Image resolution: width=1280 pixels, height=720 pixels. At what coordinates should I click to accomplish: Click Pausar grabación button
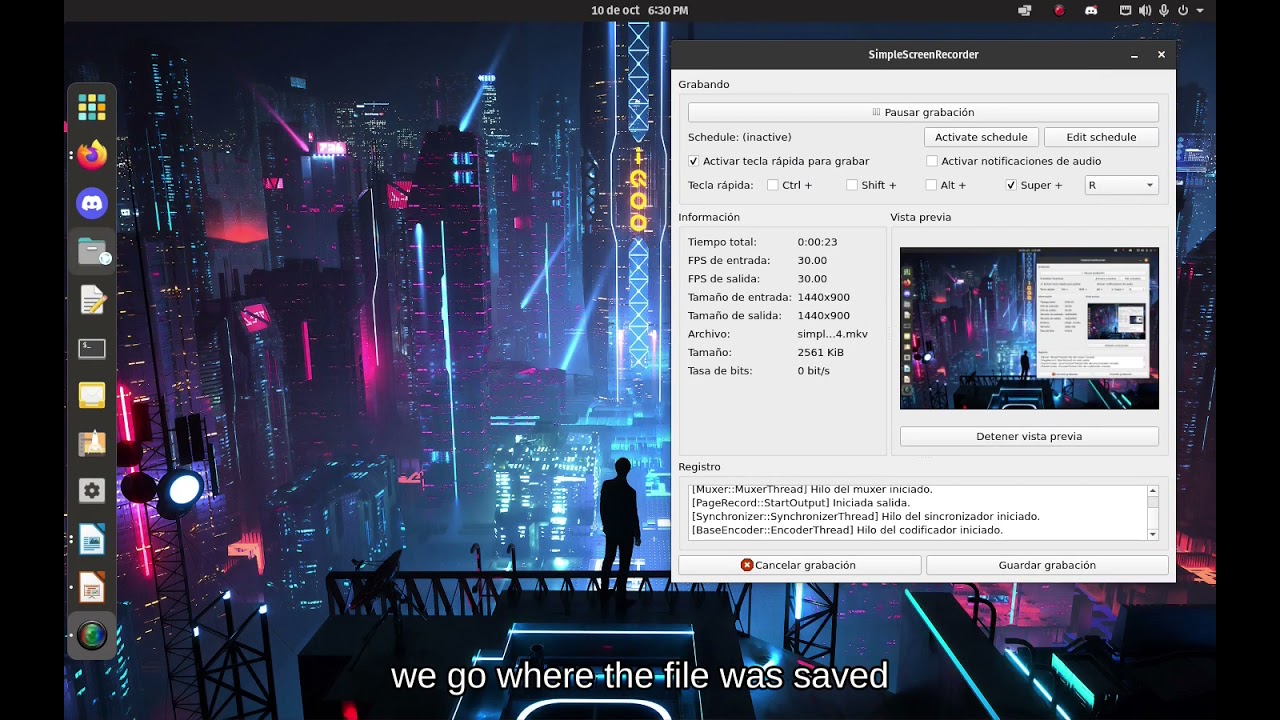coord(923,112)
